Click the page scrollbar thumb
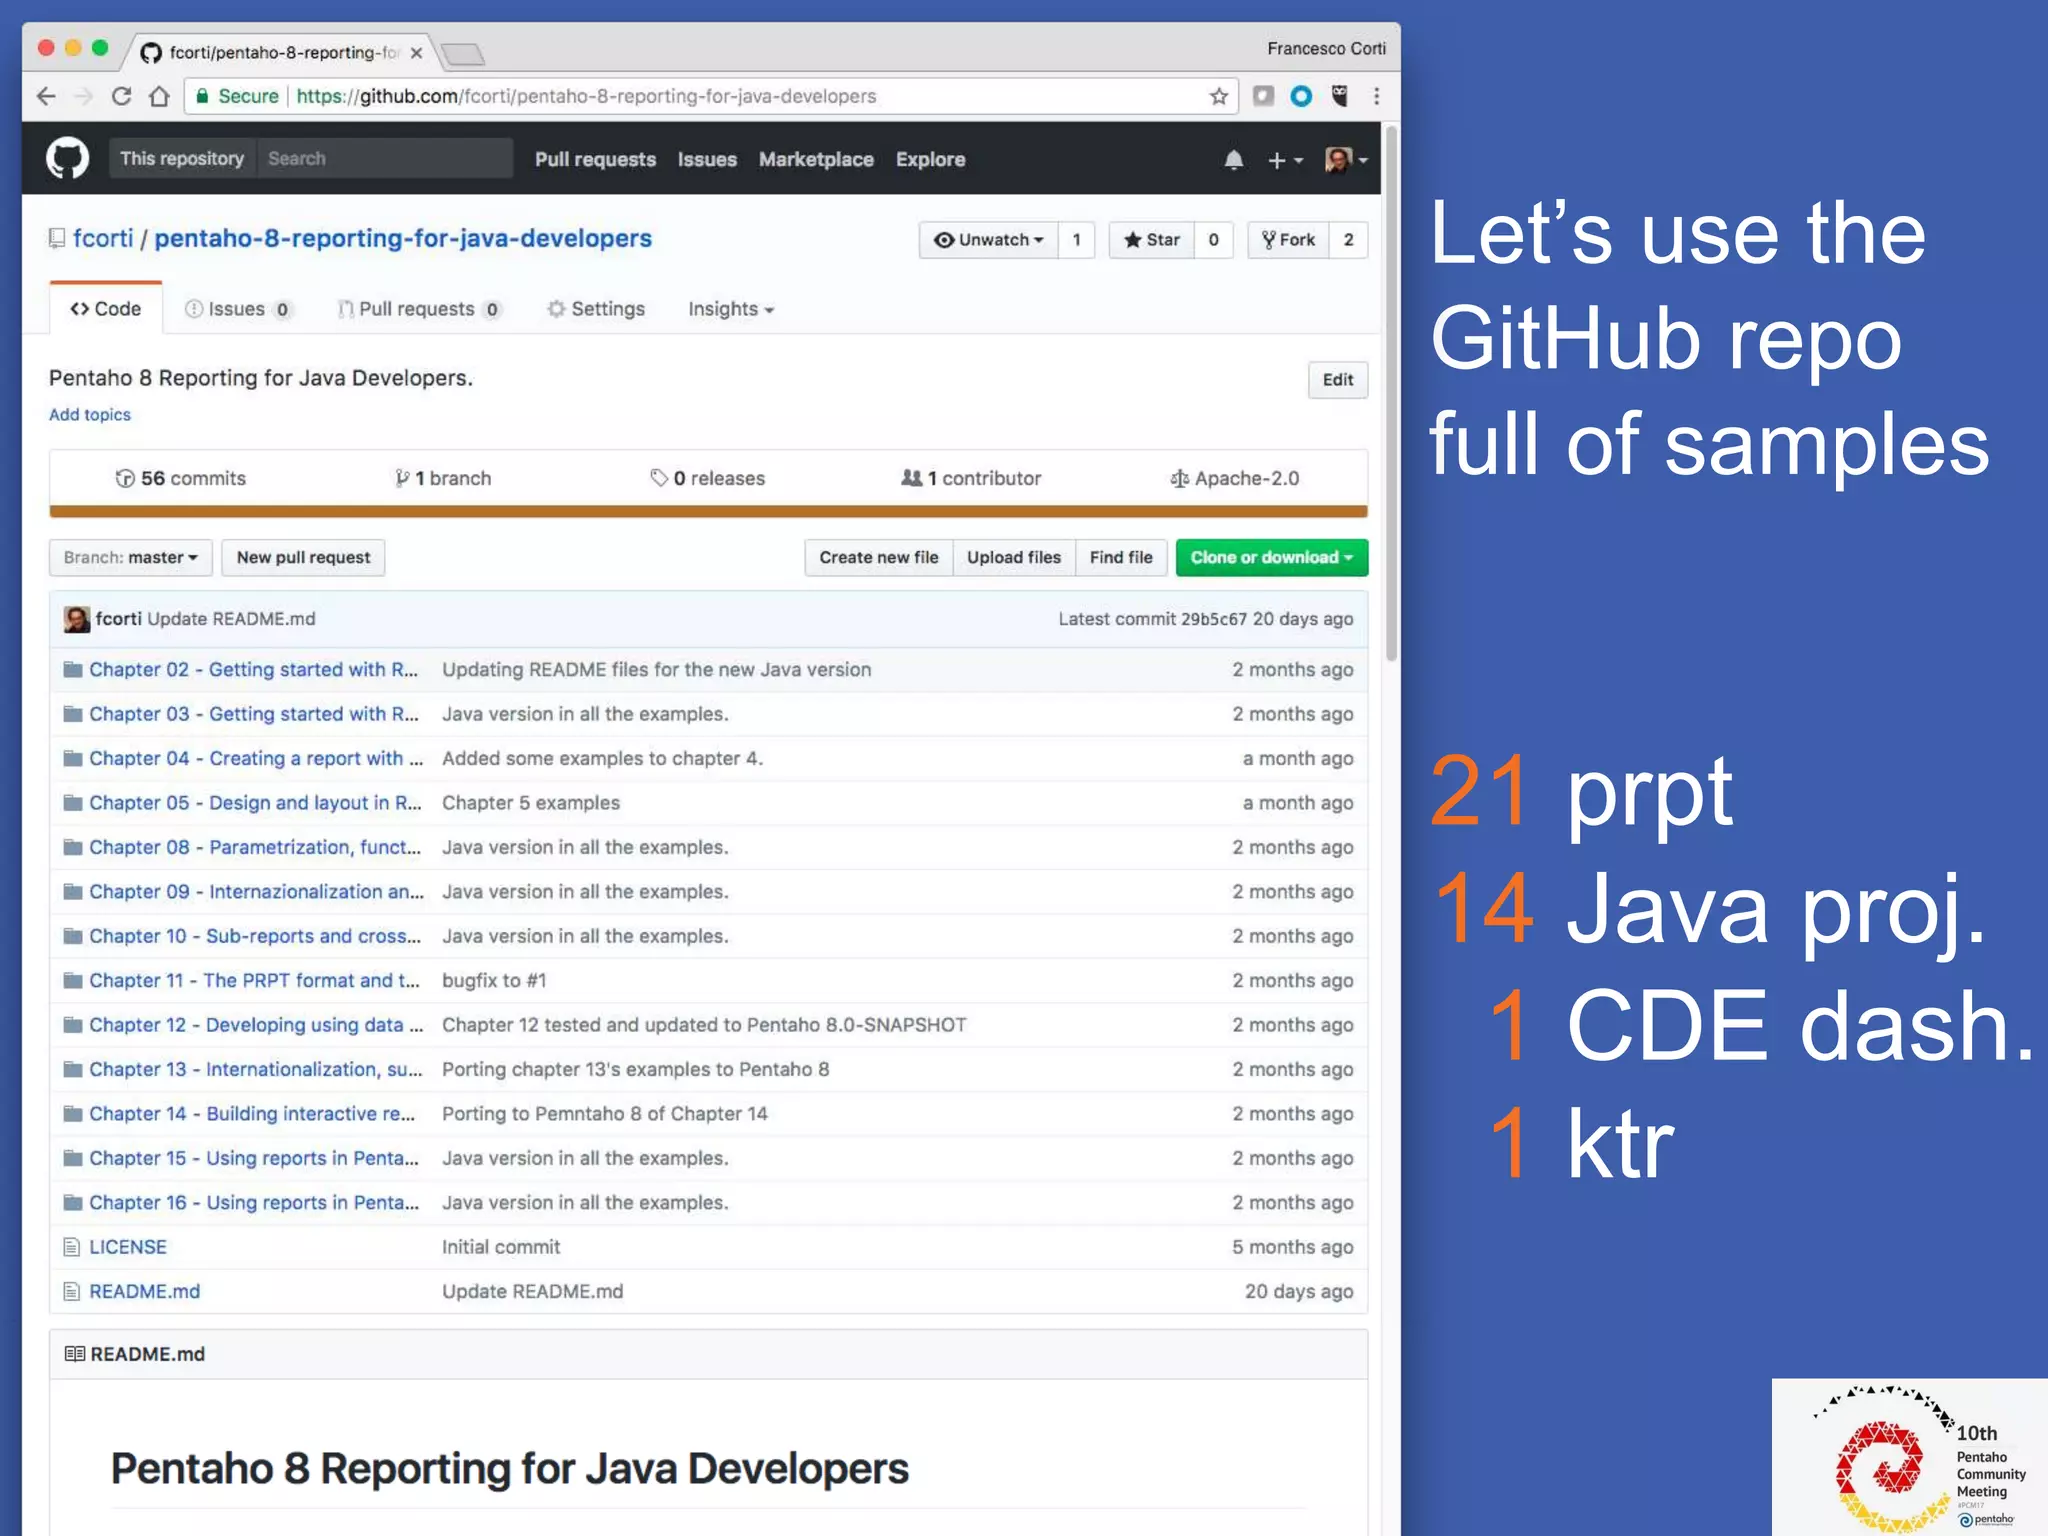The width and height of the screenshot is (2048, 1536). 1390,394
